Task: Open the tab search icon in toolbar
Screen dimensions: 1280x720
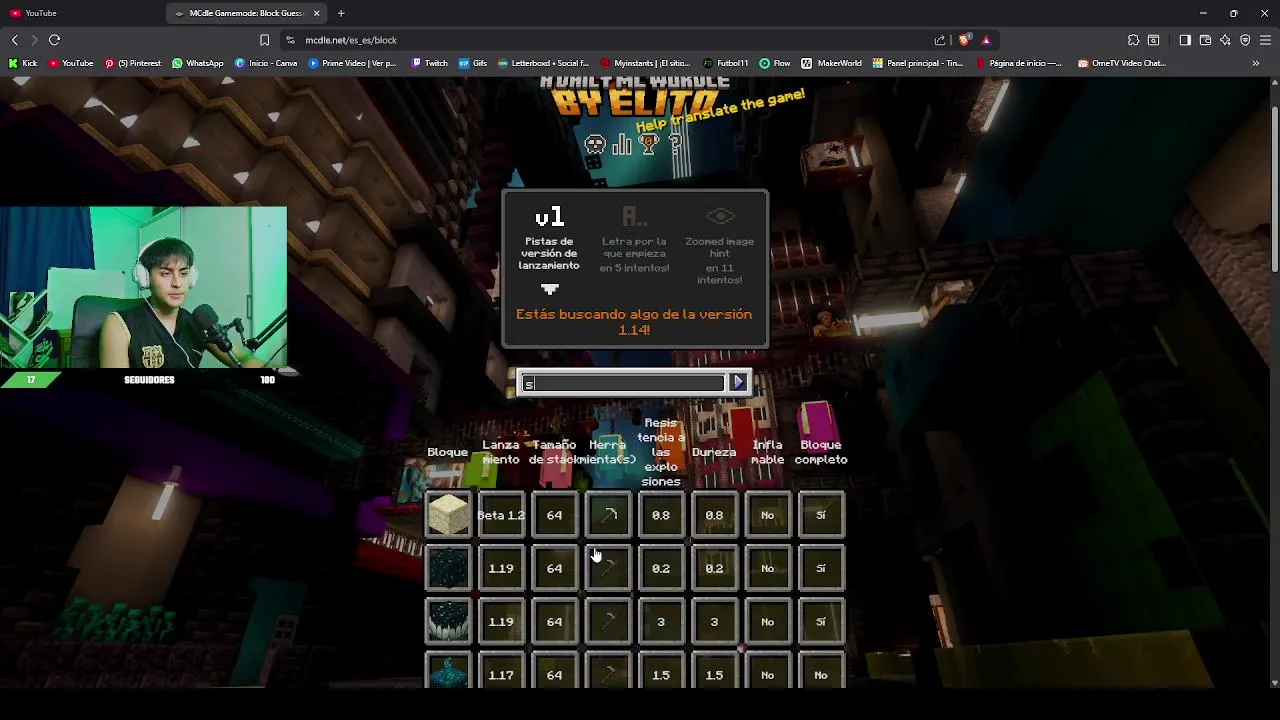Action: point(1153,40)
